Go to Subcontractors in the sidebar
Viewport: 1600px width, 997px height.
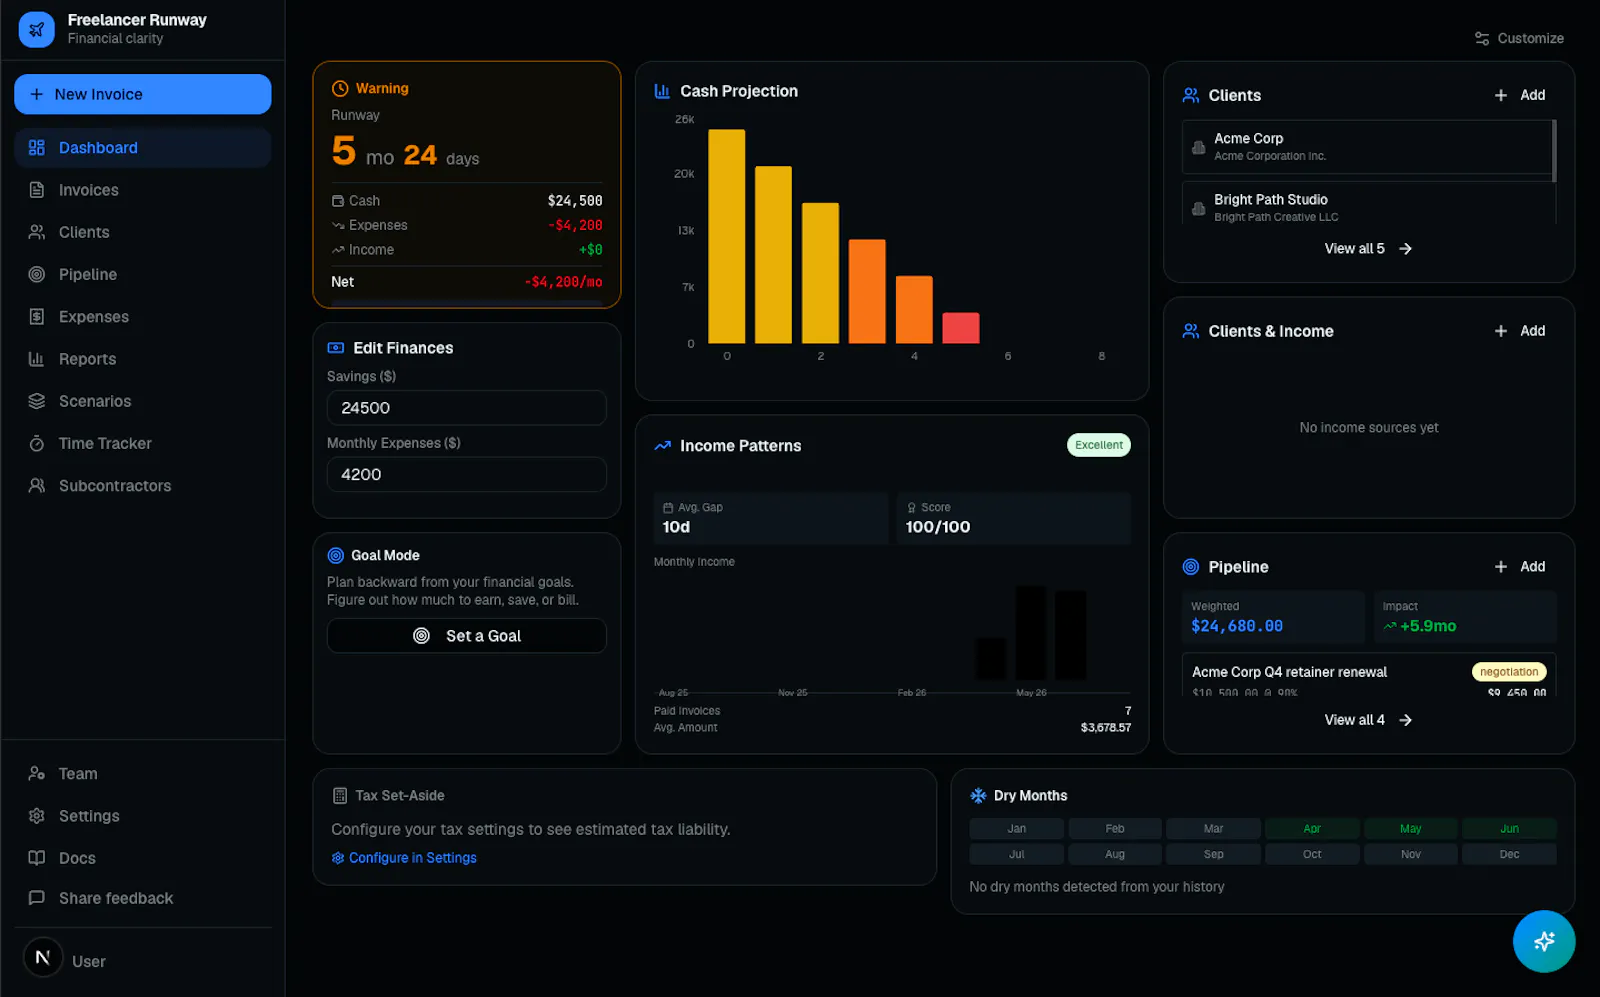click(142, 486)
